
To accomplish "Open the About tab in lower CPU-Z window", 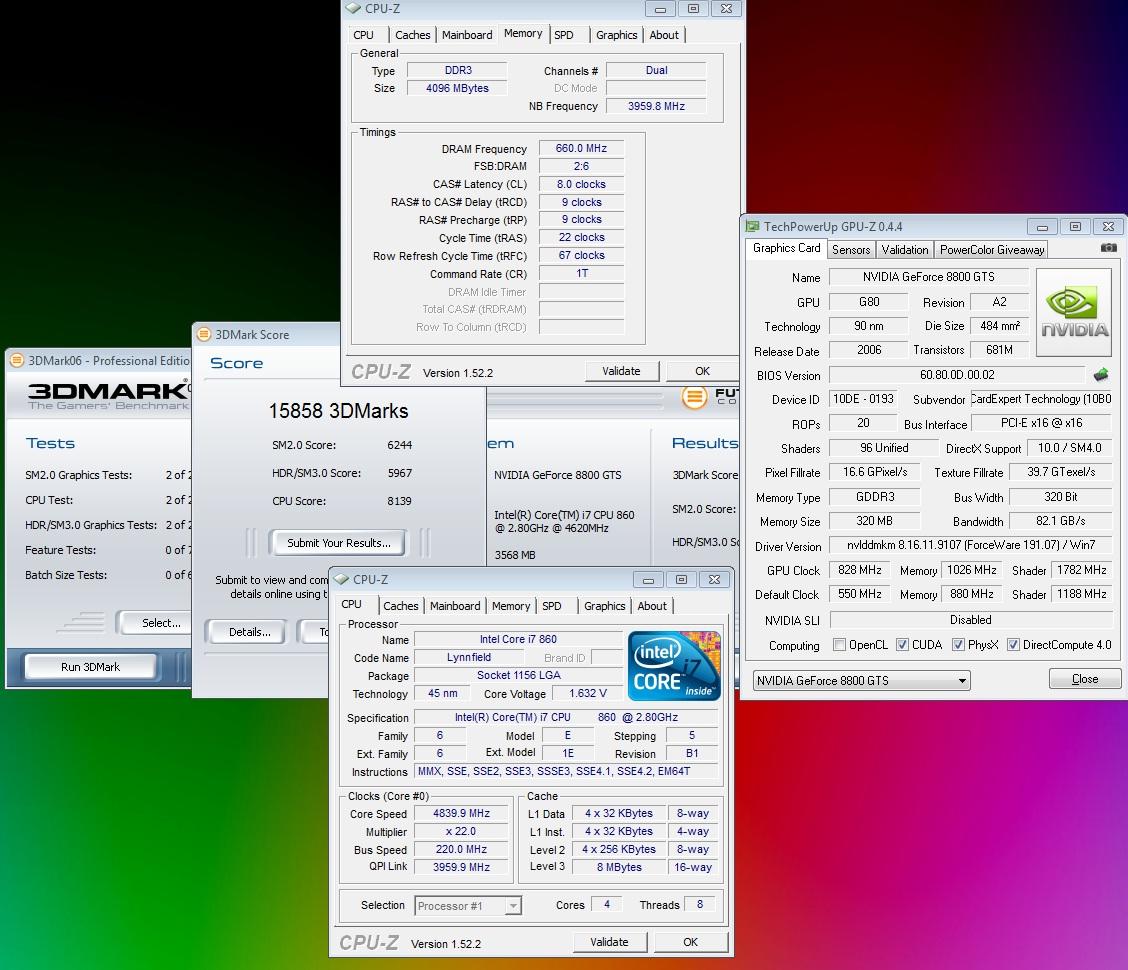I will click(652, 606).
